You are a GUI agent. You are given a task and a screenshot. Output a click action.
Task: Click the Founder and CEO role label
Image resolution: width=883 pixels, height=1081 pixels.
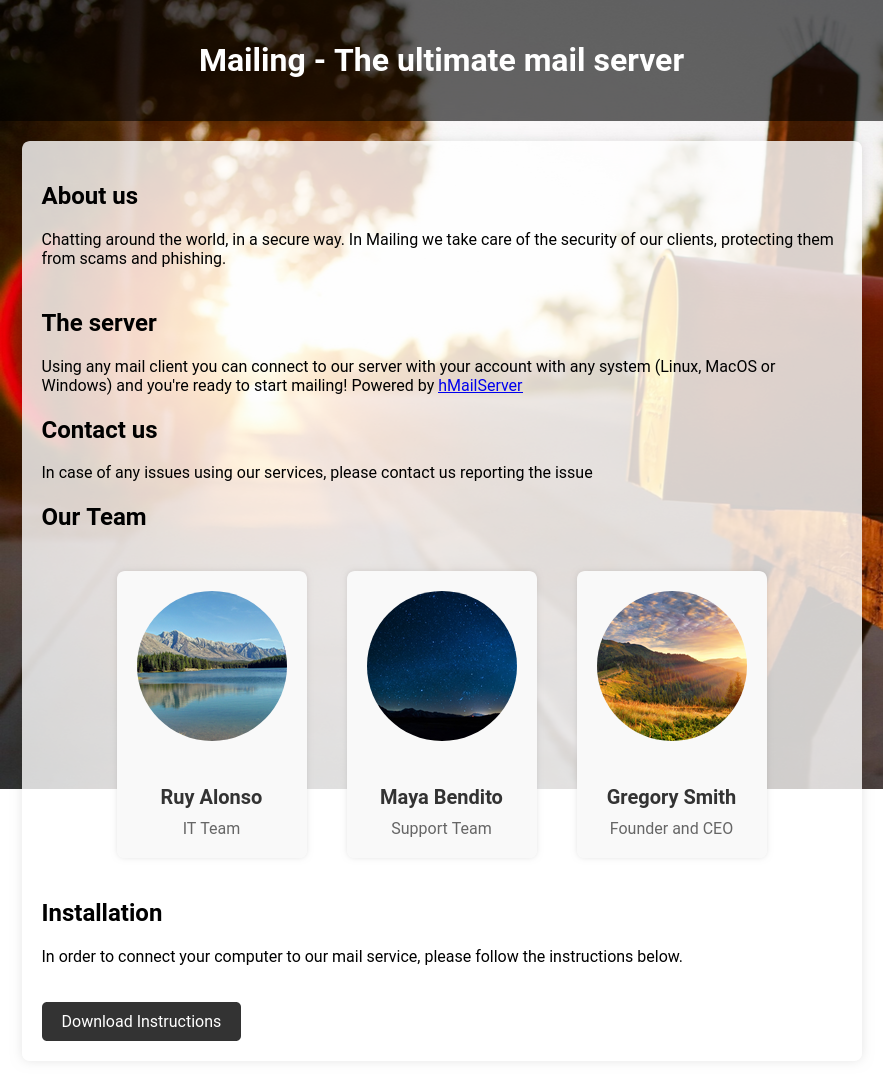pyautogui.click(x=671, y=828)
